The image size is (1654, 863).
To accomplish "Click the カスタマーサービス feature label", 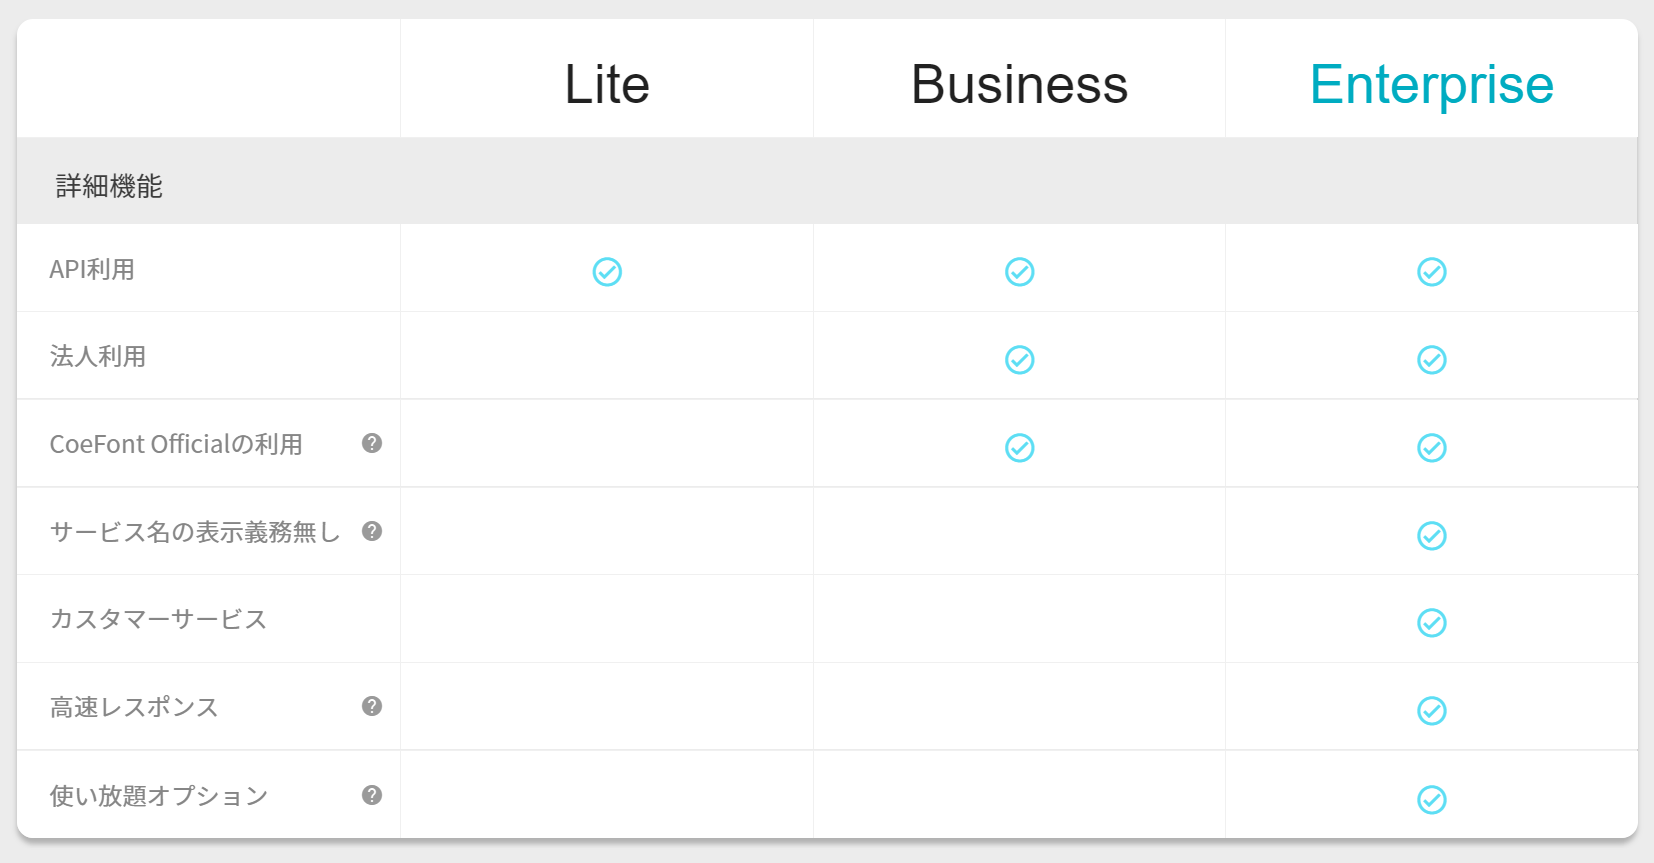I will pyautogui.click(x=158, y=619).
